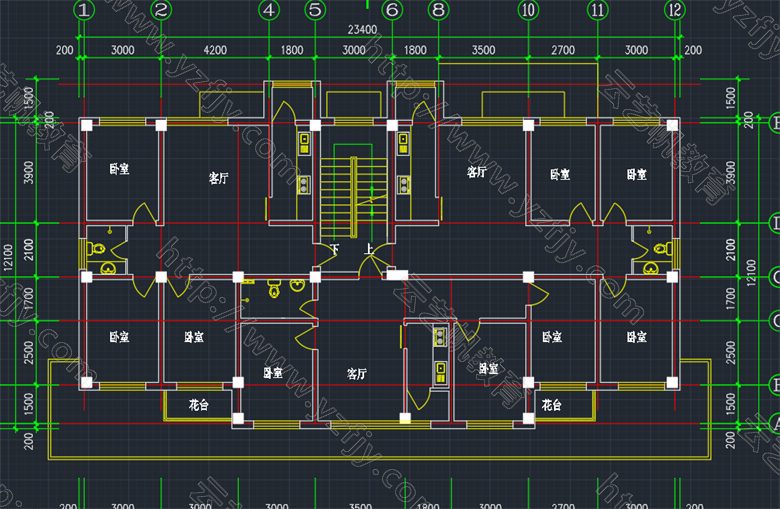780x509 pixels.
Task: Click the axis bubble numbered 4
Action: click(269, 10)
